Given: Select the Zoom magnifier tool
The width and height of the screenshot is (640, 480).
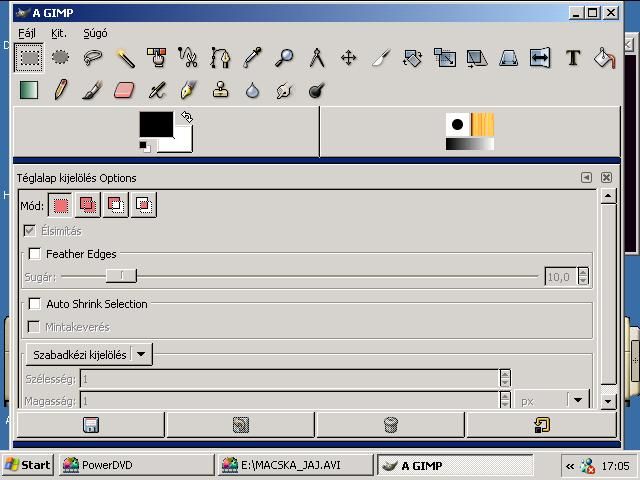Looking at the screenshot, I should [x=284, y=58].
